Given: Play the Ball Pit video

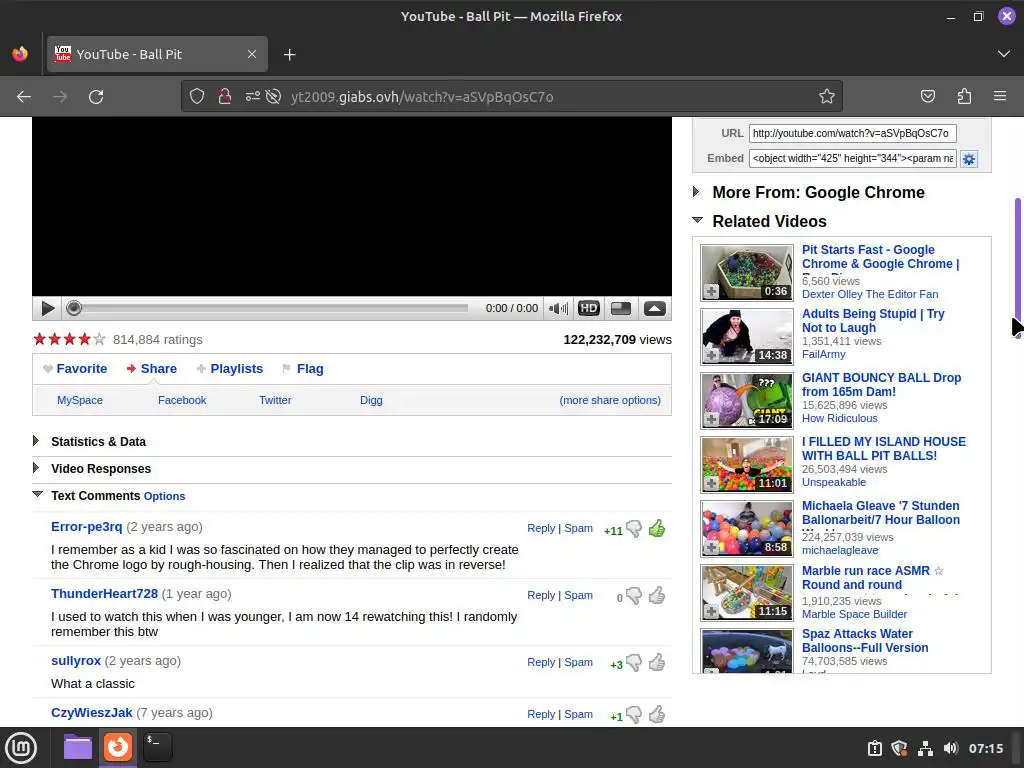Looking at the screenshot, I should point(47,308).
